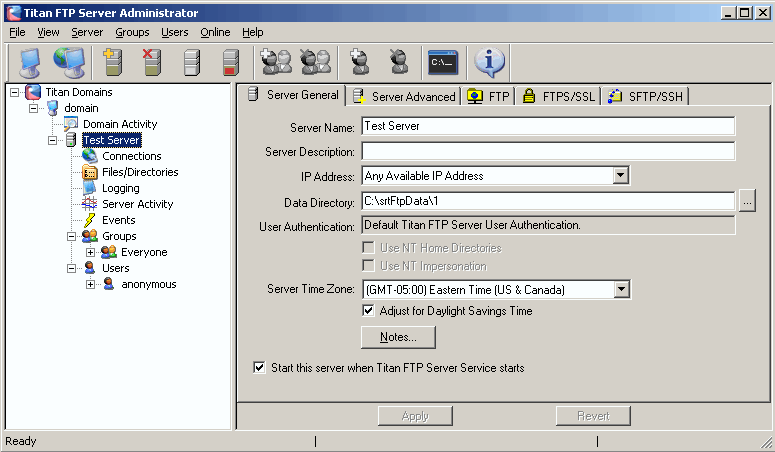Open the Groups menu
This screenshot has width=775, height=452.
(x=132, y=32)
